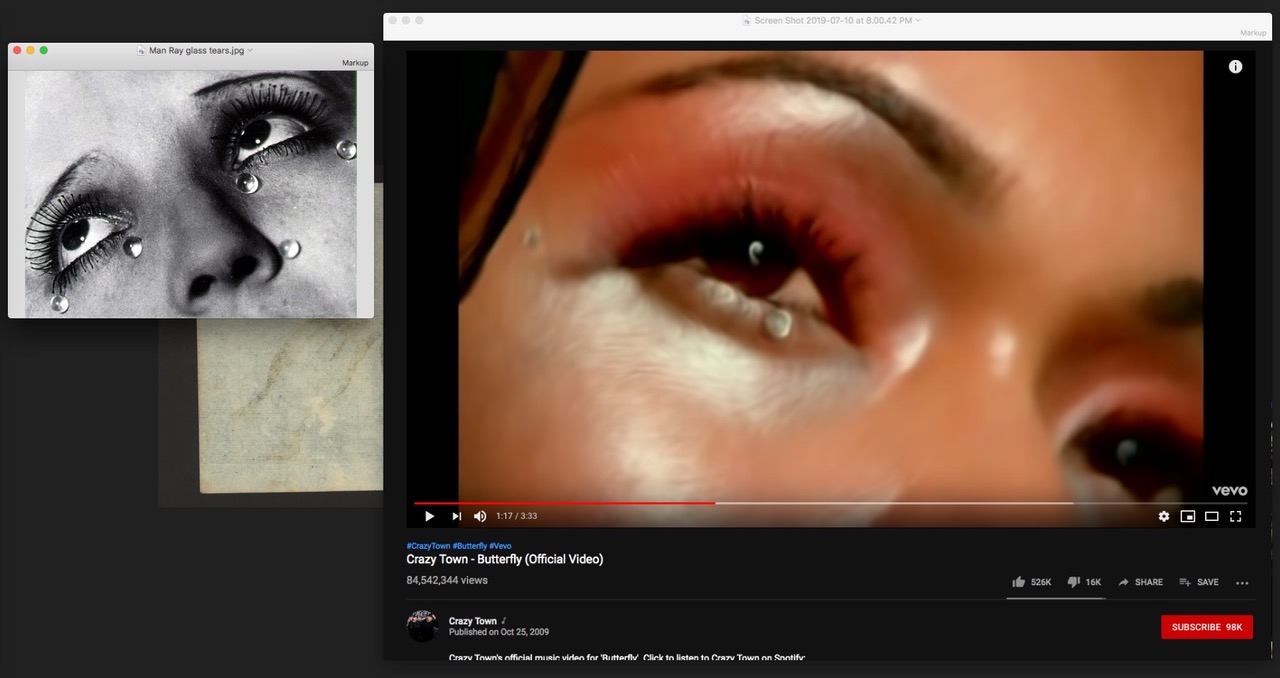1280x678 pixels.
Task: Open the three-dot more actions menu
Action: click(x=1242, y=583)
